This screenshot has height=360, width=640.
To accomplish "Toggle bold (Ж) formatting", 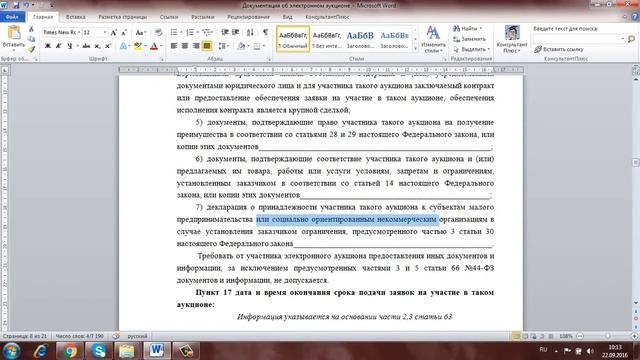I will (x=48, y=46).
